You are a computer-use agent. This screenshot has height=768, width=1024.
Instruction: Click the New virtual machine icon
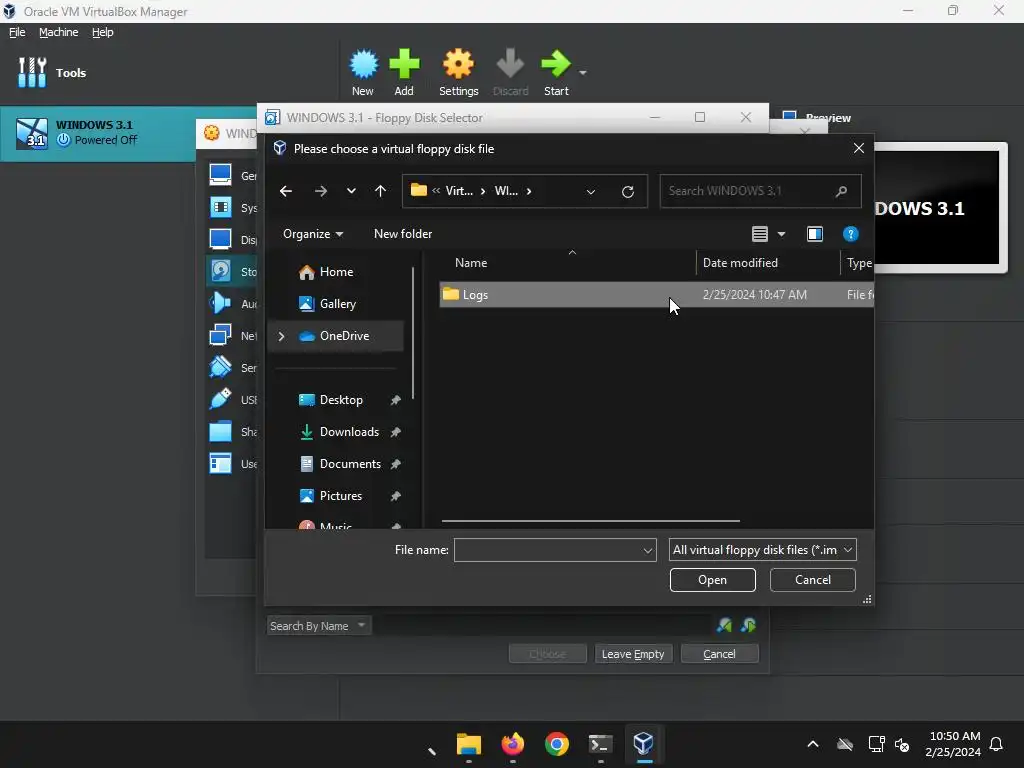[363, 64]
